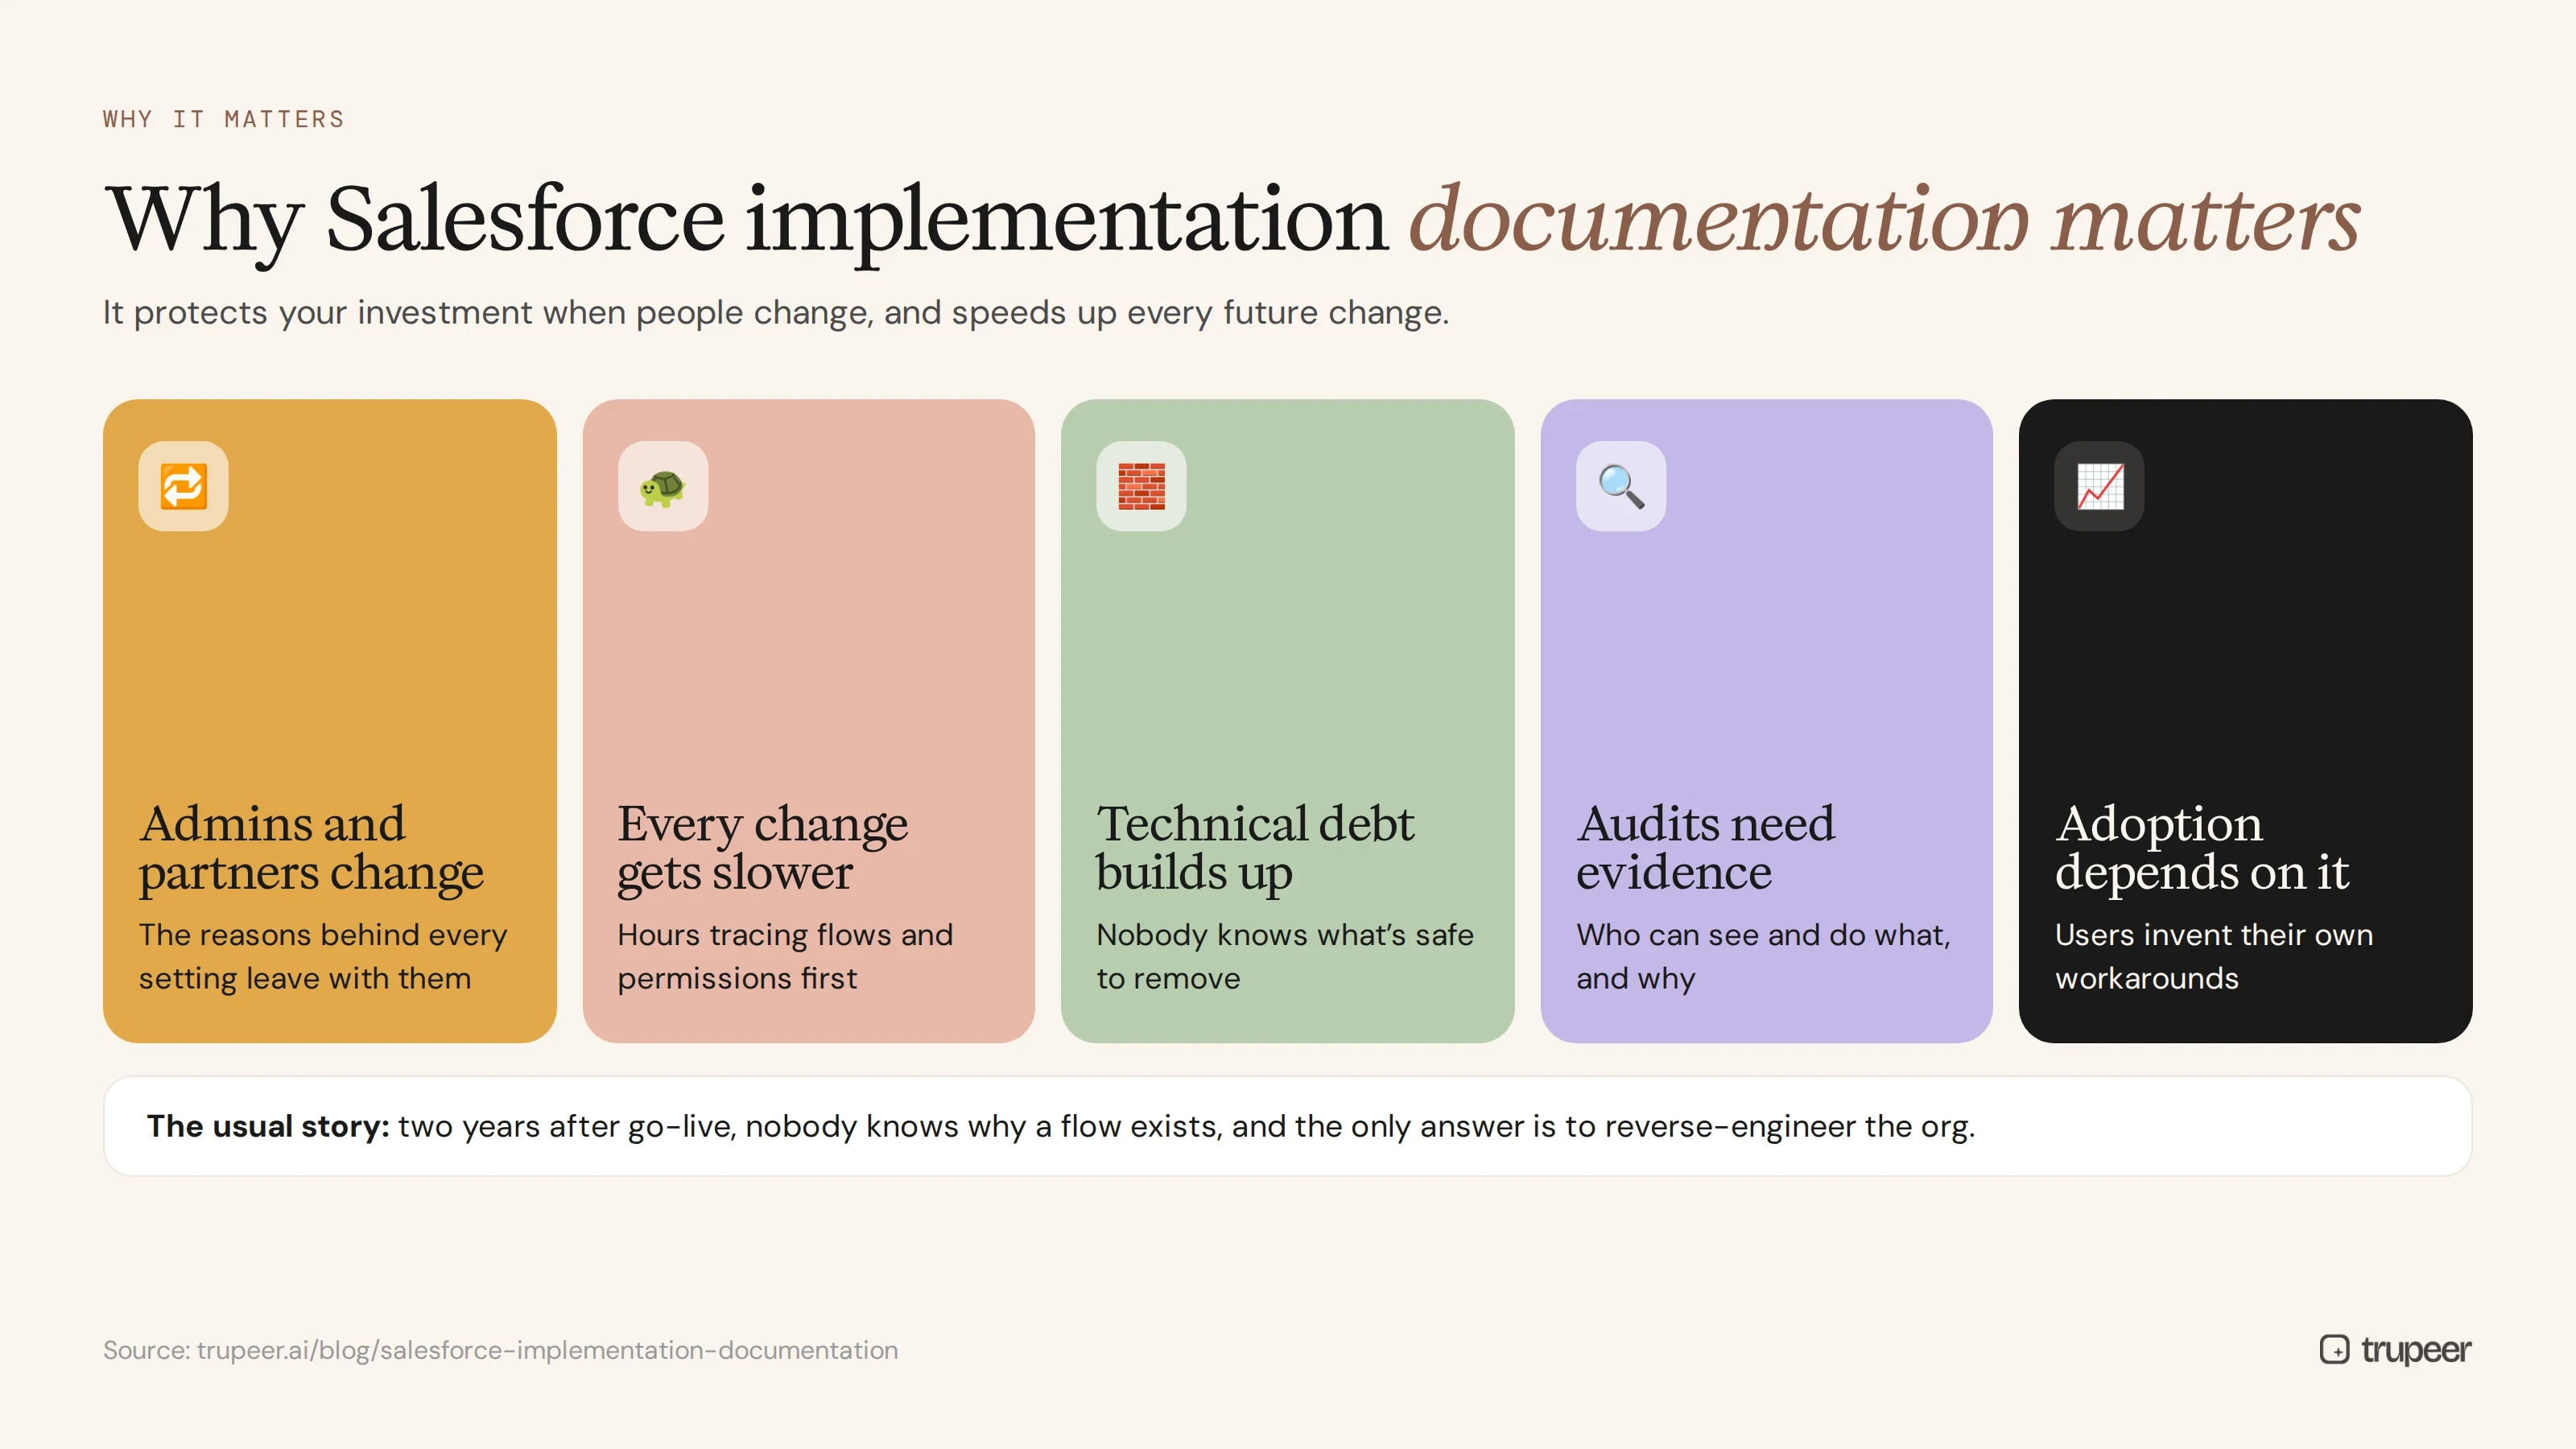This screenshot has height=1449, width=2576.
Task: Click 'The usual story:' bold label
Action: click(x=268, y=1126)
